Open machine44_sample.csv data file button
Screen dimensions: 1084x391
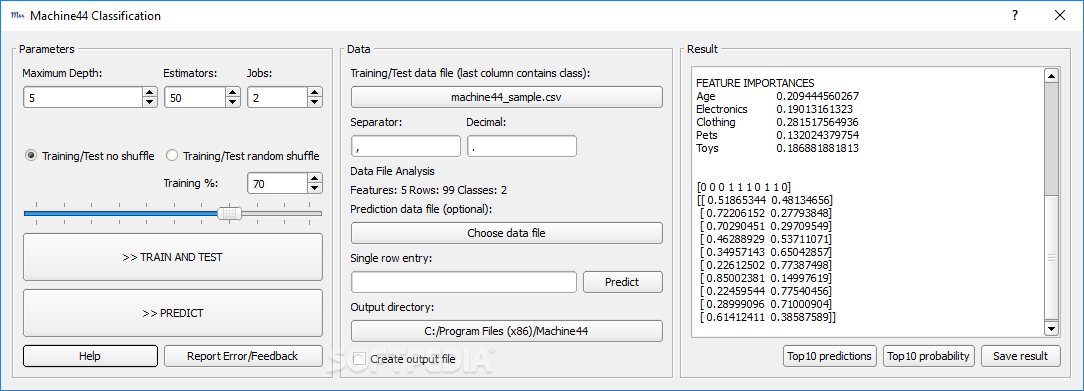tap(507, 97)
